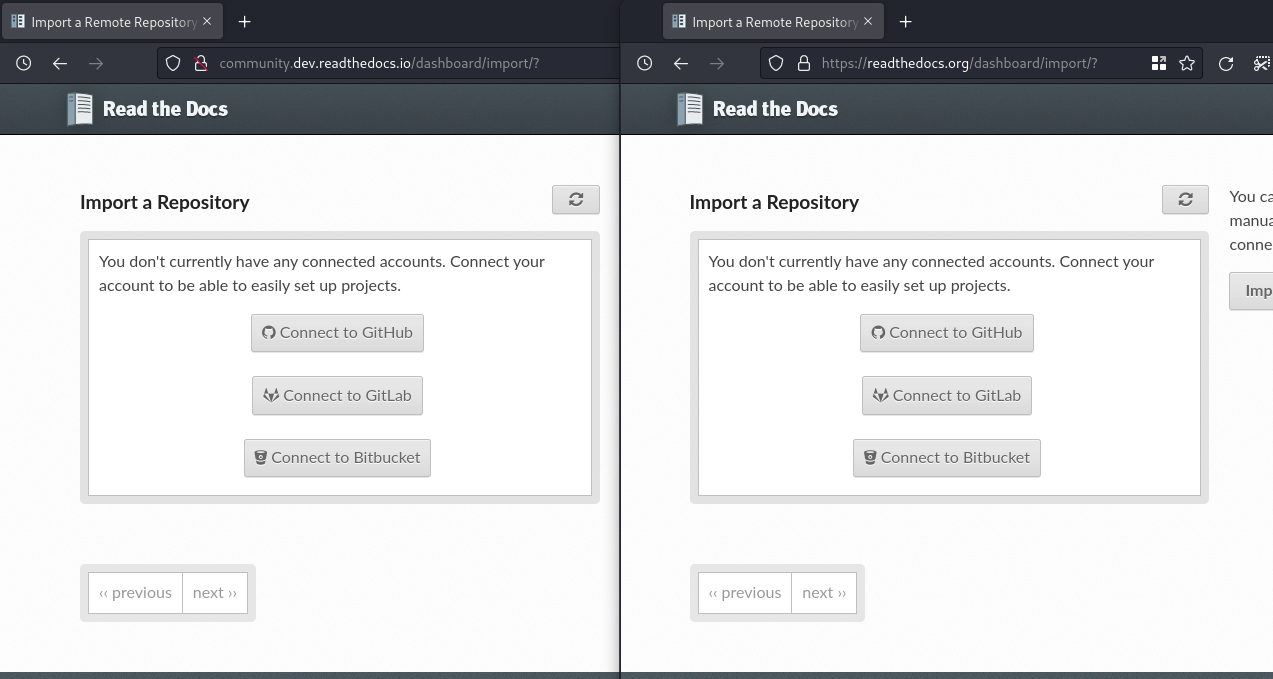Click screenshot scissors icon in right browser toolbar
Viewport: 1273px width, 679px height.
1261,63
